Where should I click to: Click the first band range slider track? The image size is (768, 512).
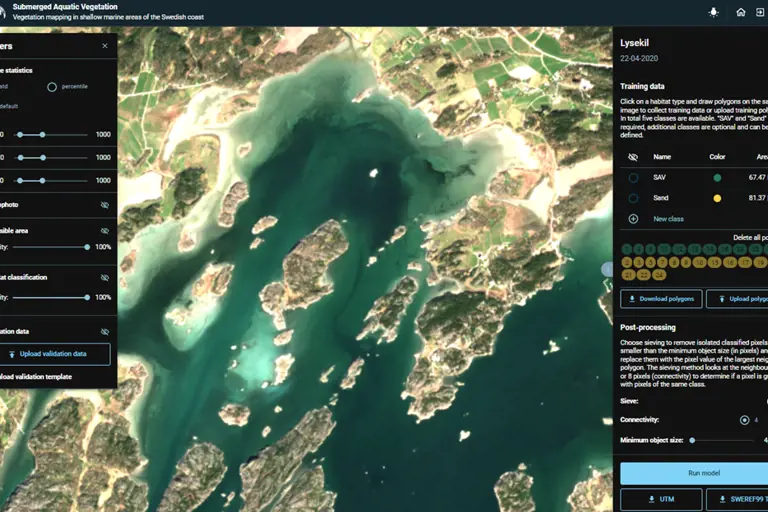point(52,134)
